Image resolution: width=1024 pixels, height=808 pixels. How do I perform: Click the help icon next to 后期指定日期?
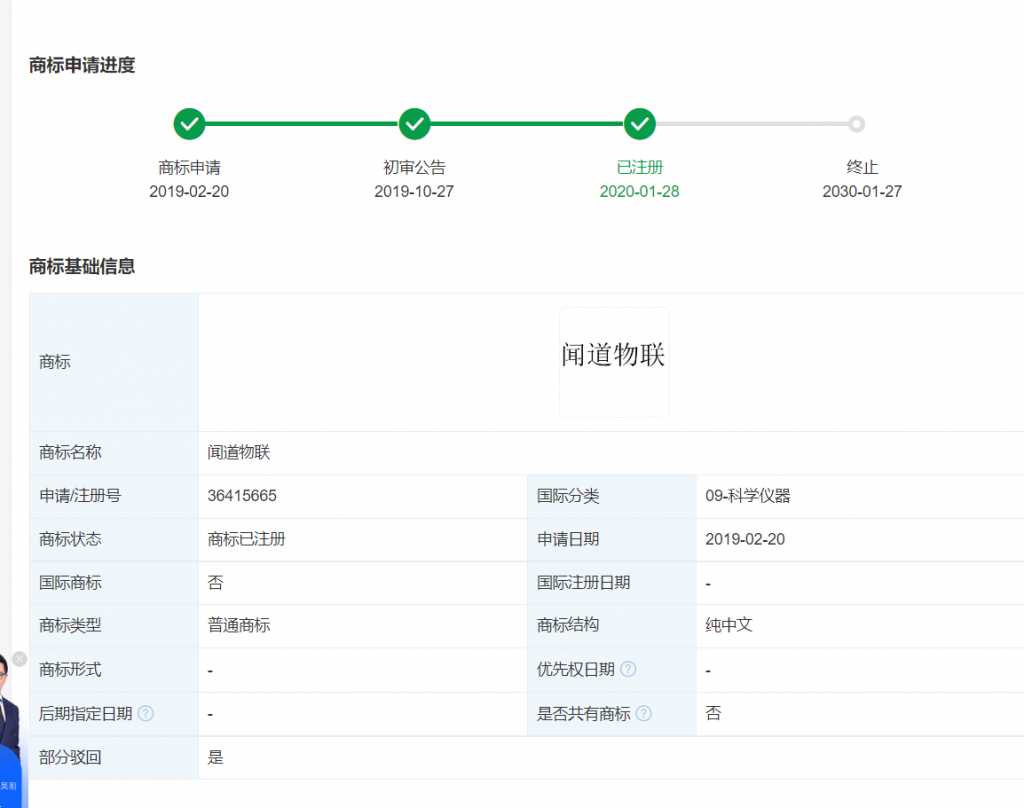pyautogui.click(x=146, y=713)
